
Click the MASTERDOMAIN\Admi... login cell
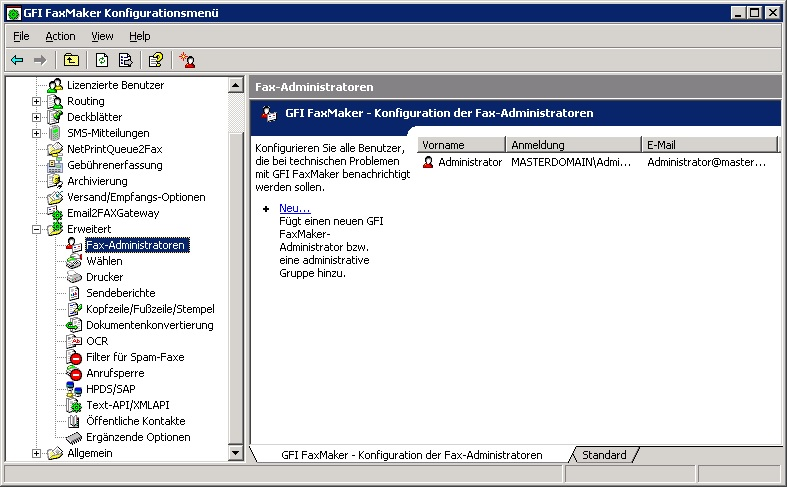point(571,162)
